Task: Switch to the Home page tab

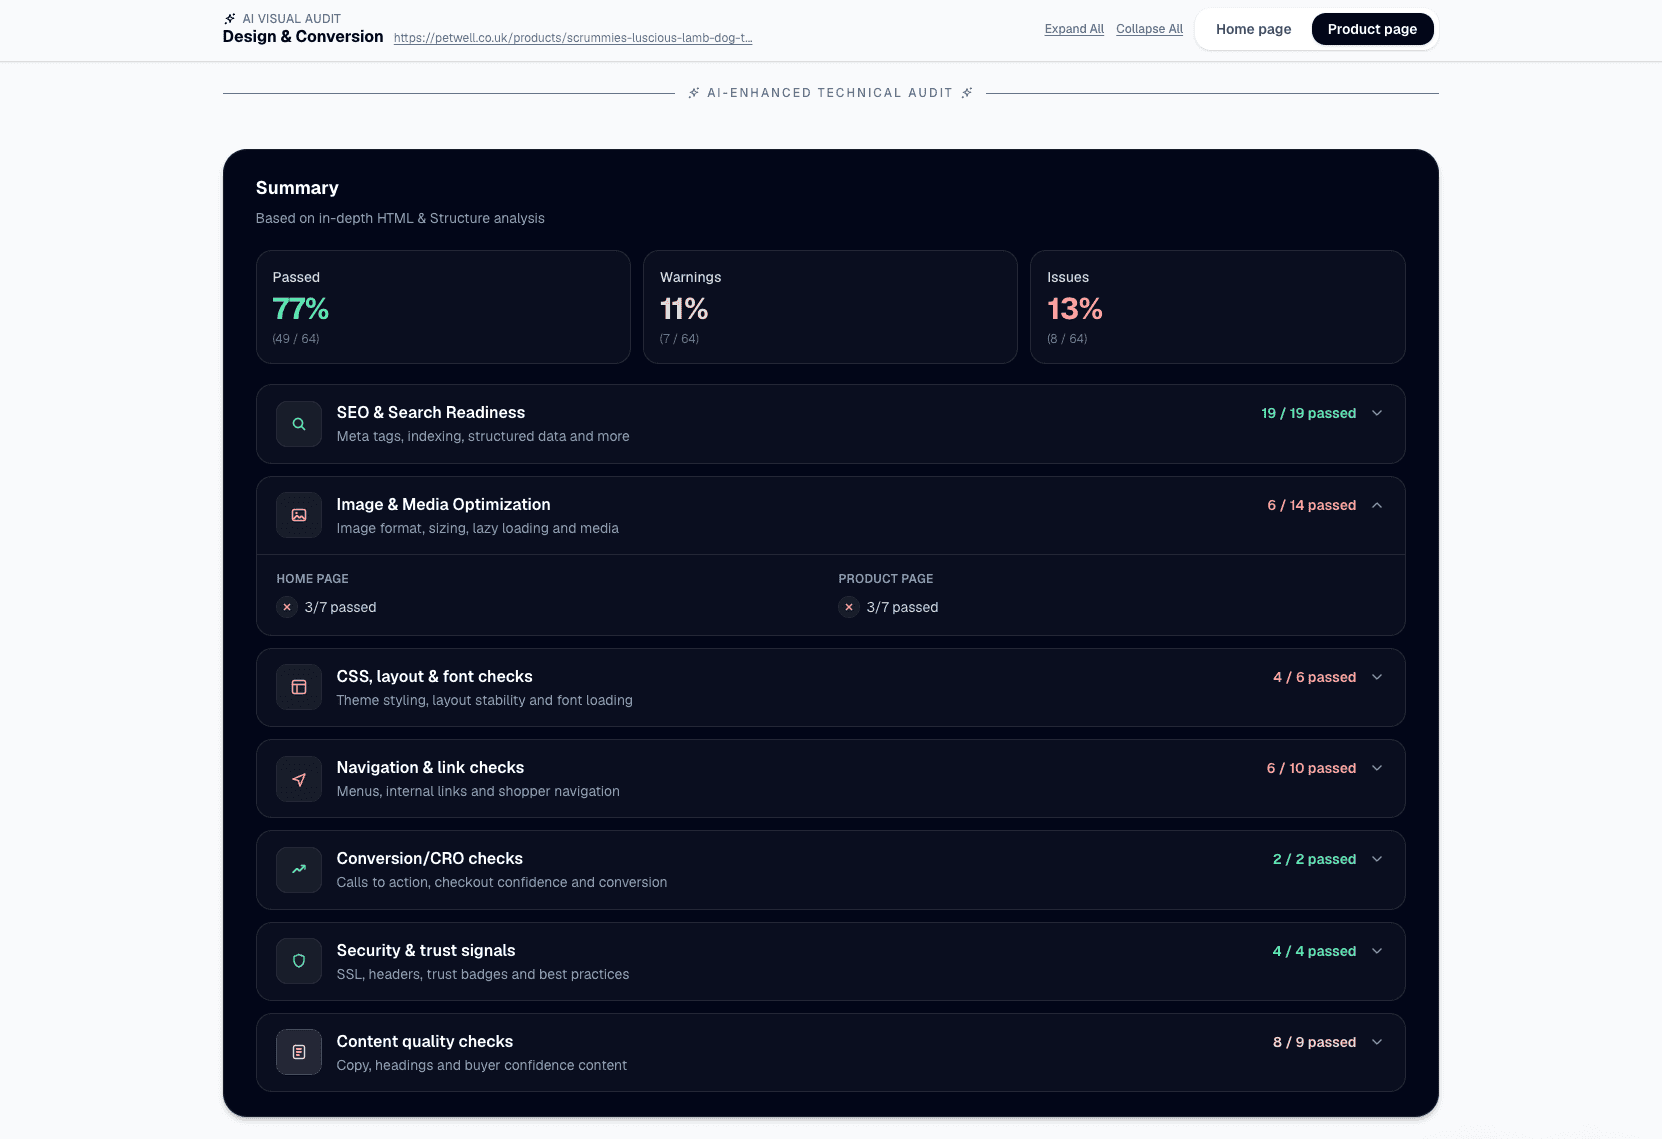Action: pyautogui.click(x=1253, y=29)
